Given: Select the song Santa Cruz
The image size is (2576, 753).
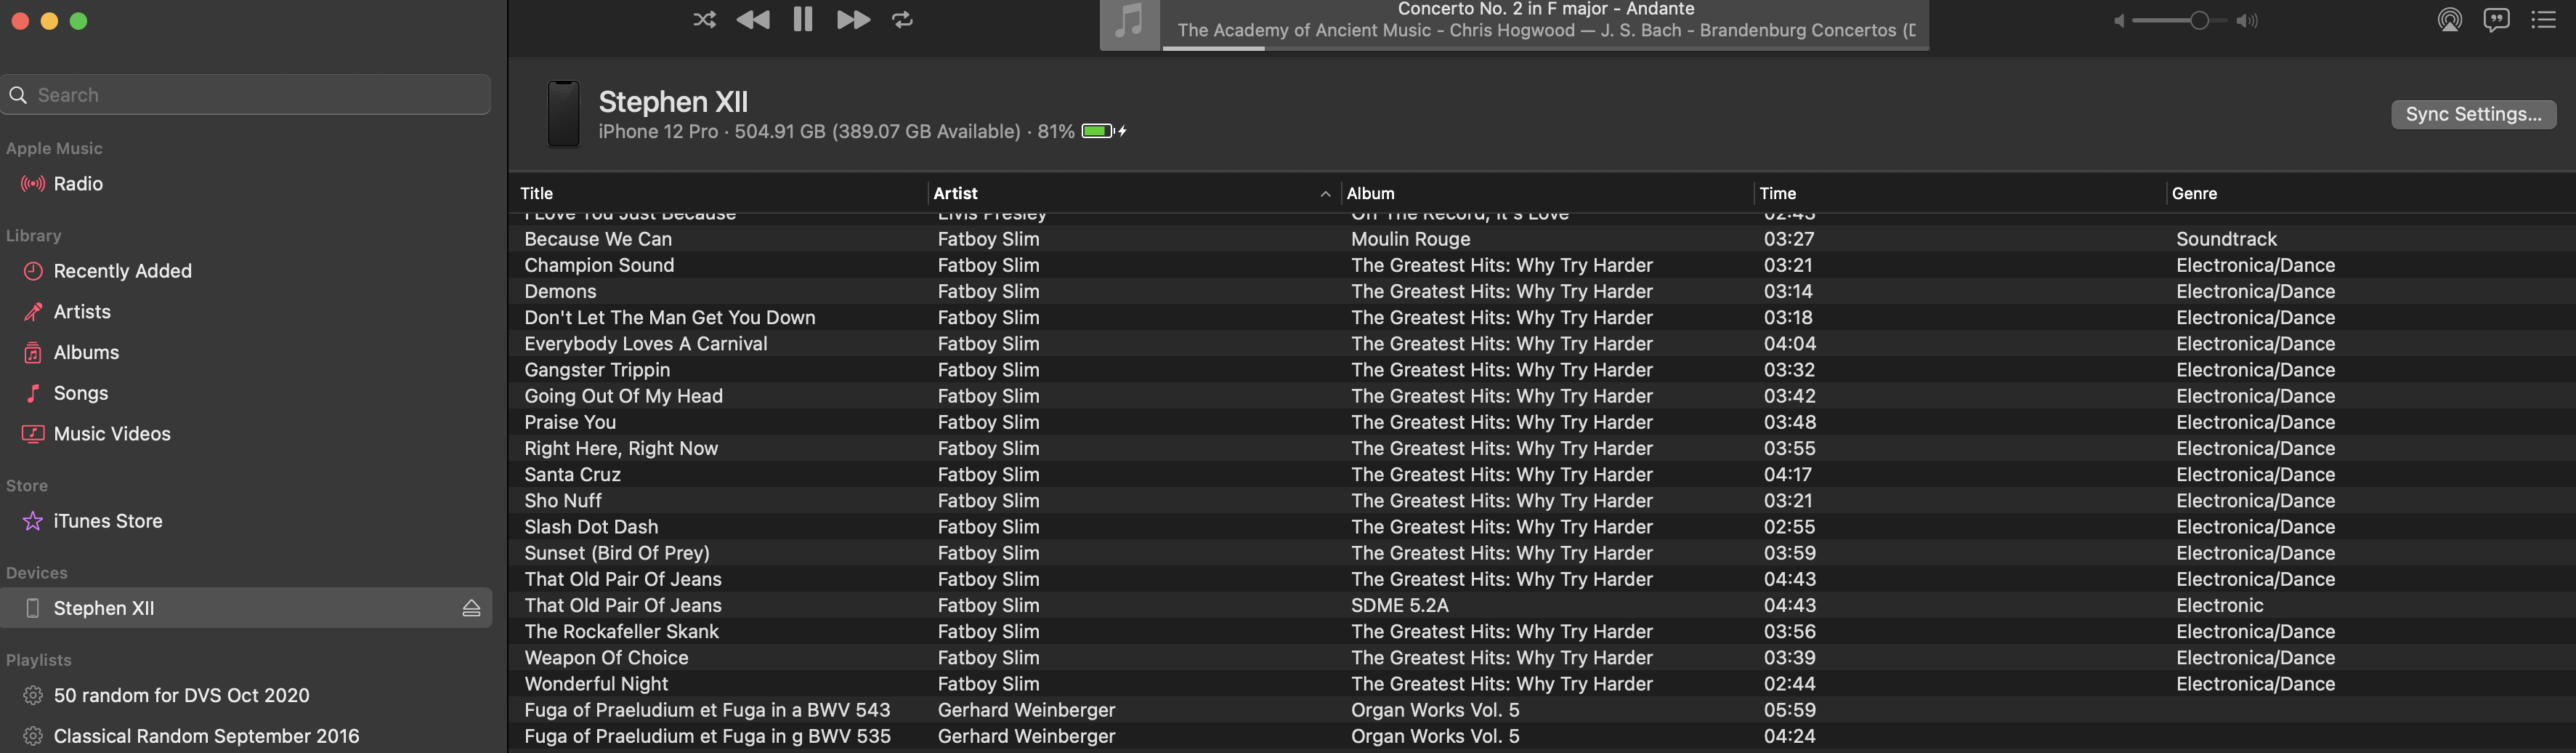Looking at the screenshot, I should 572,474.
